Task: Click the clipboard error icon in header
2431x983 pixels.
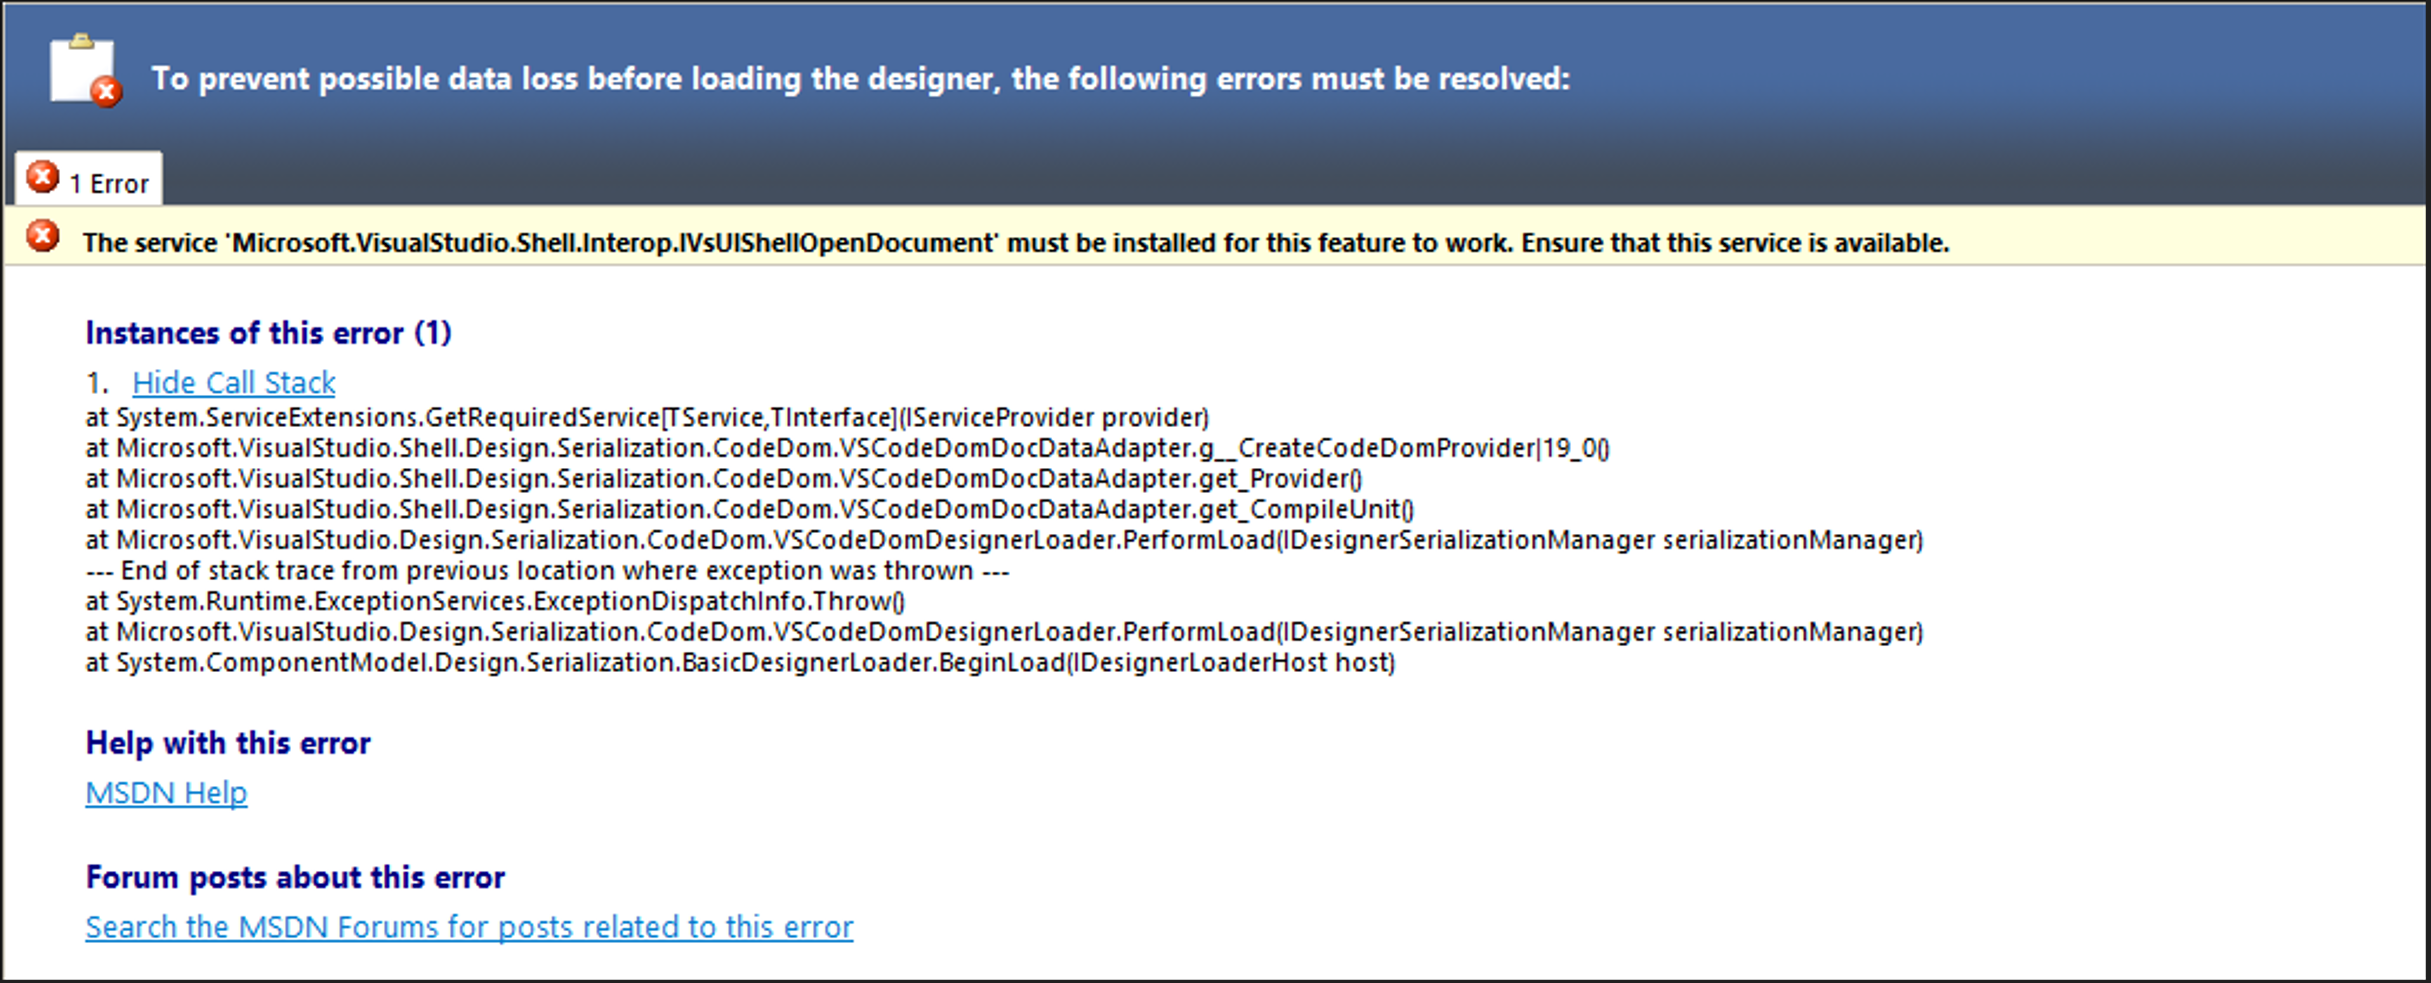Action: [x=85, y=70]
